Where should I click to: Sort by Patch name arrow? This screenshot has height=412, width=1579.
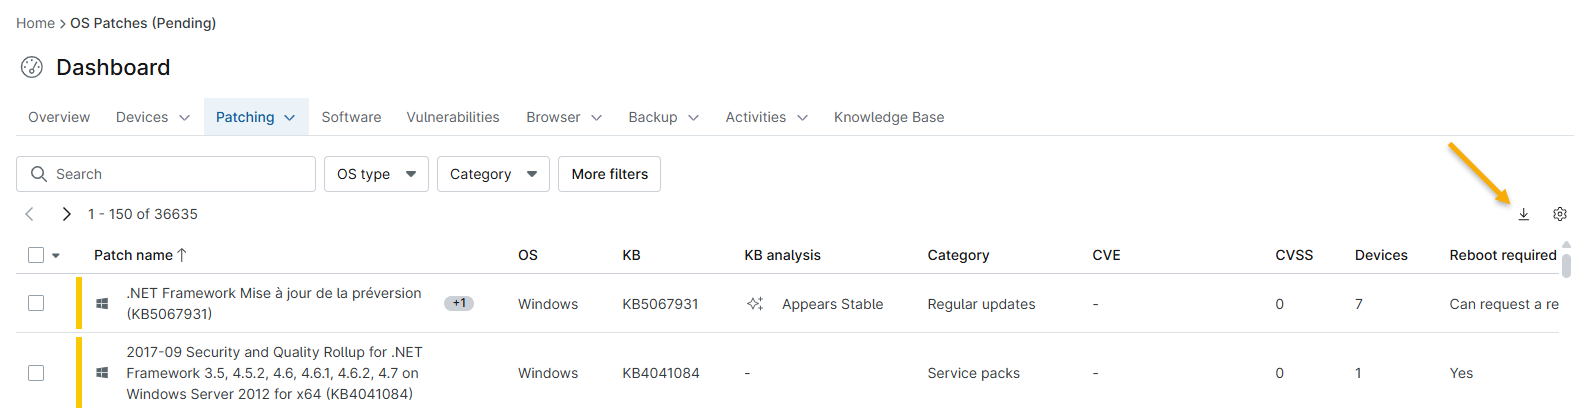[182, 255]
